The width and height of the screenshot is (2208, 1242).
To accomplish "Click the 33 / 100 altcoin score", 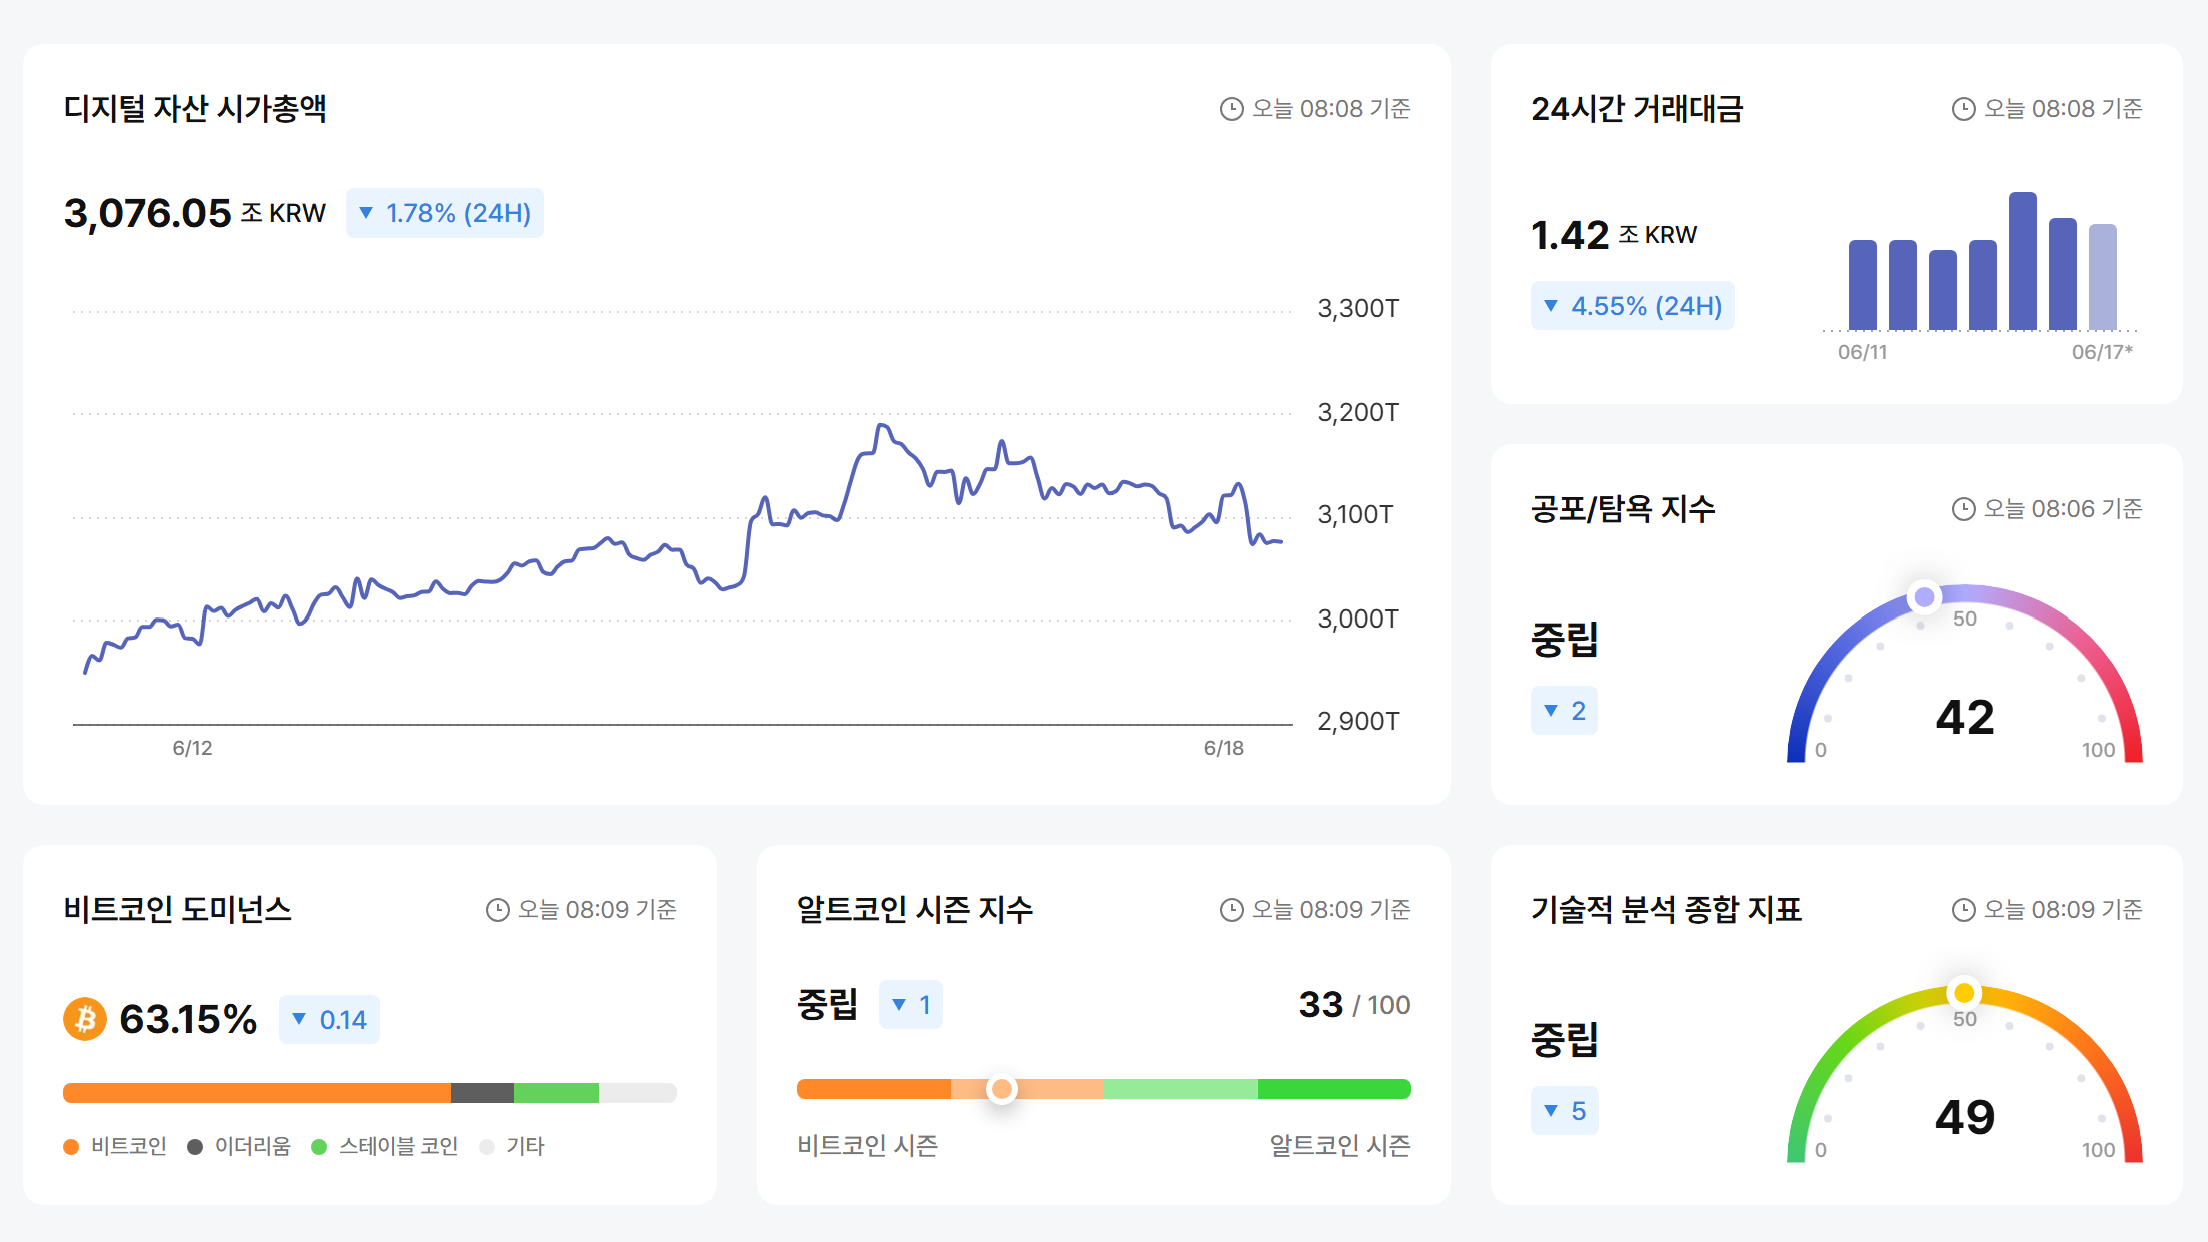I will [1354, 1004].
